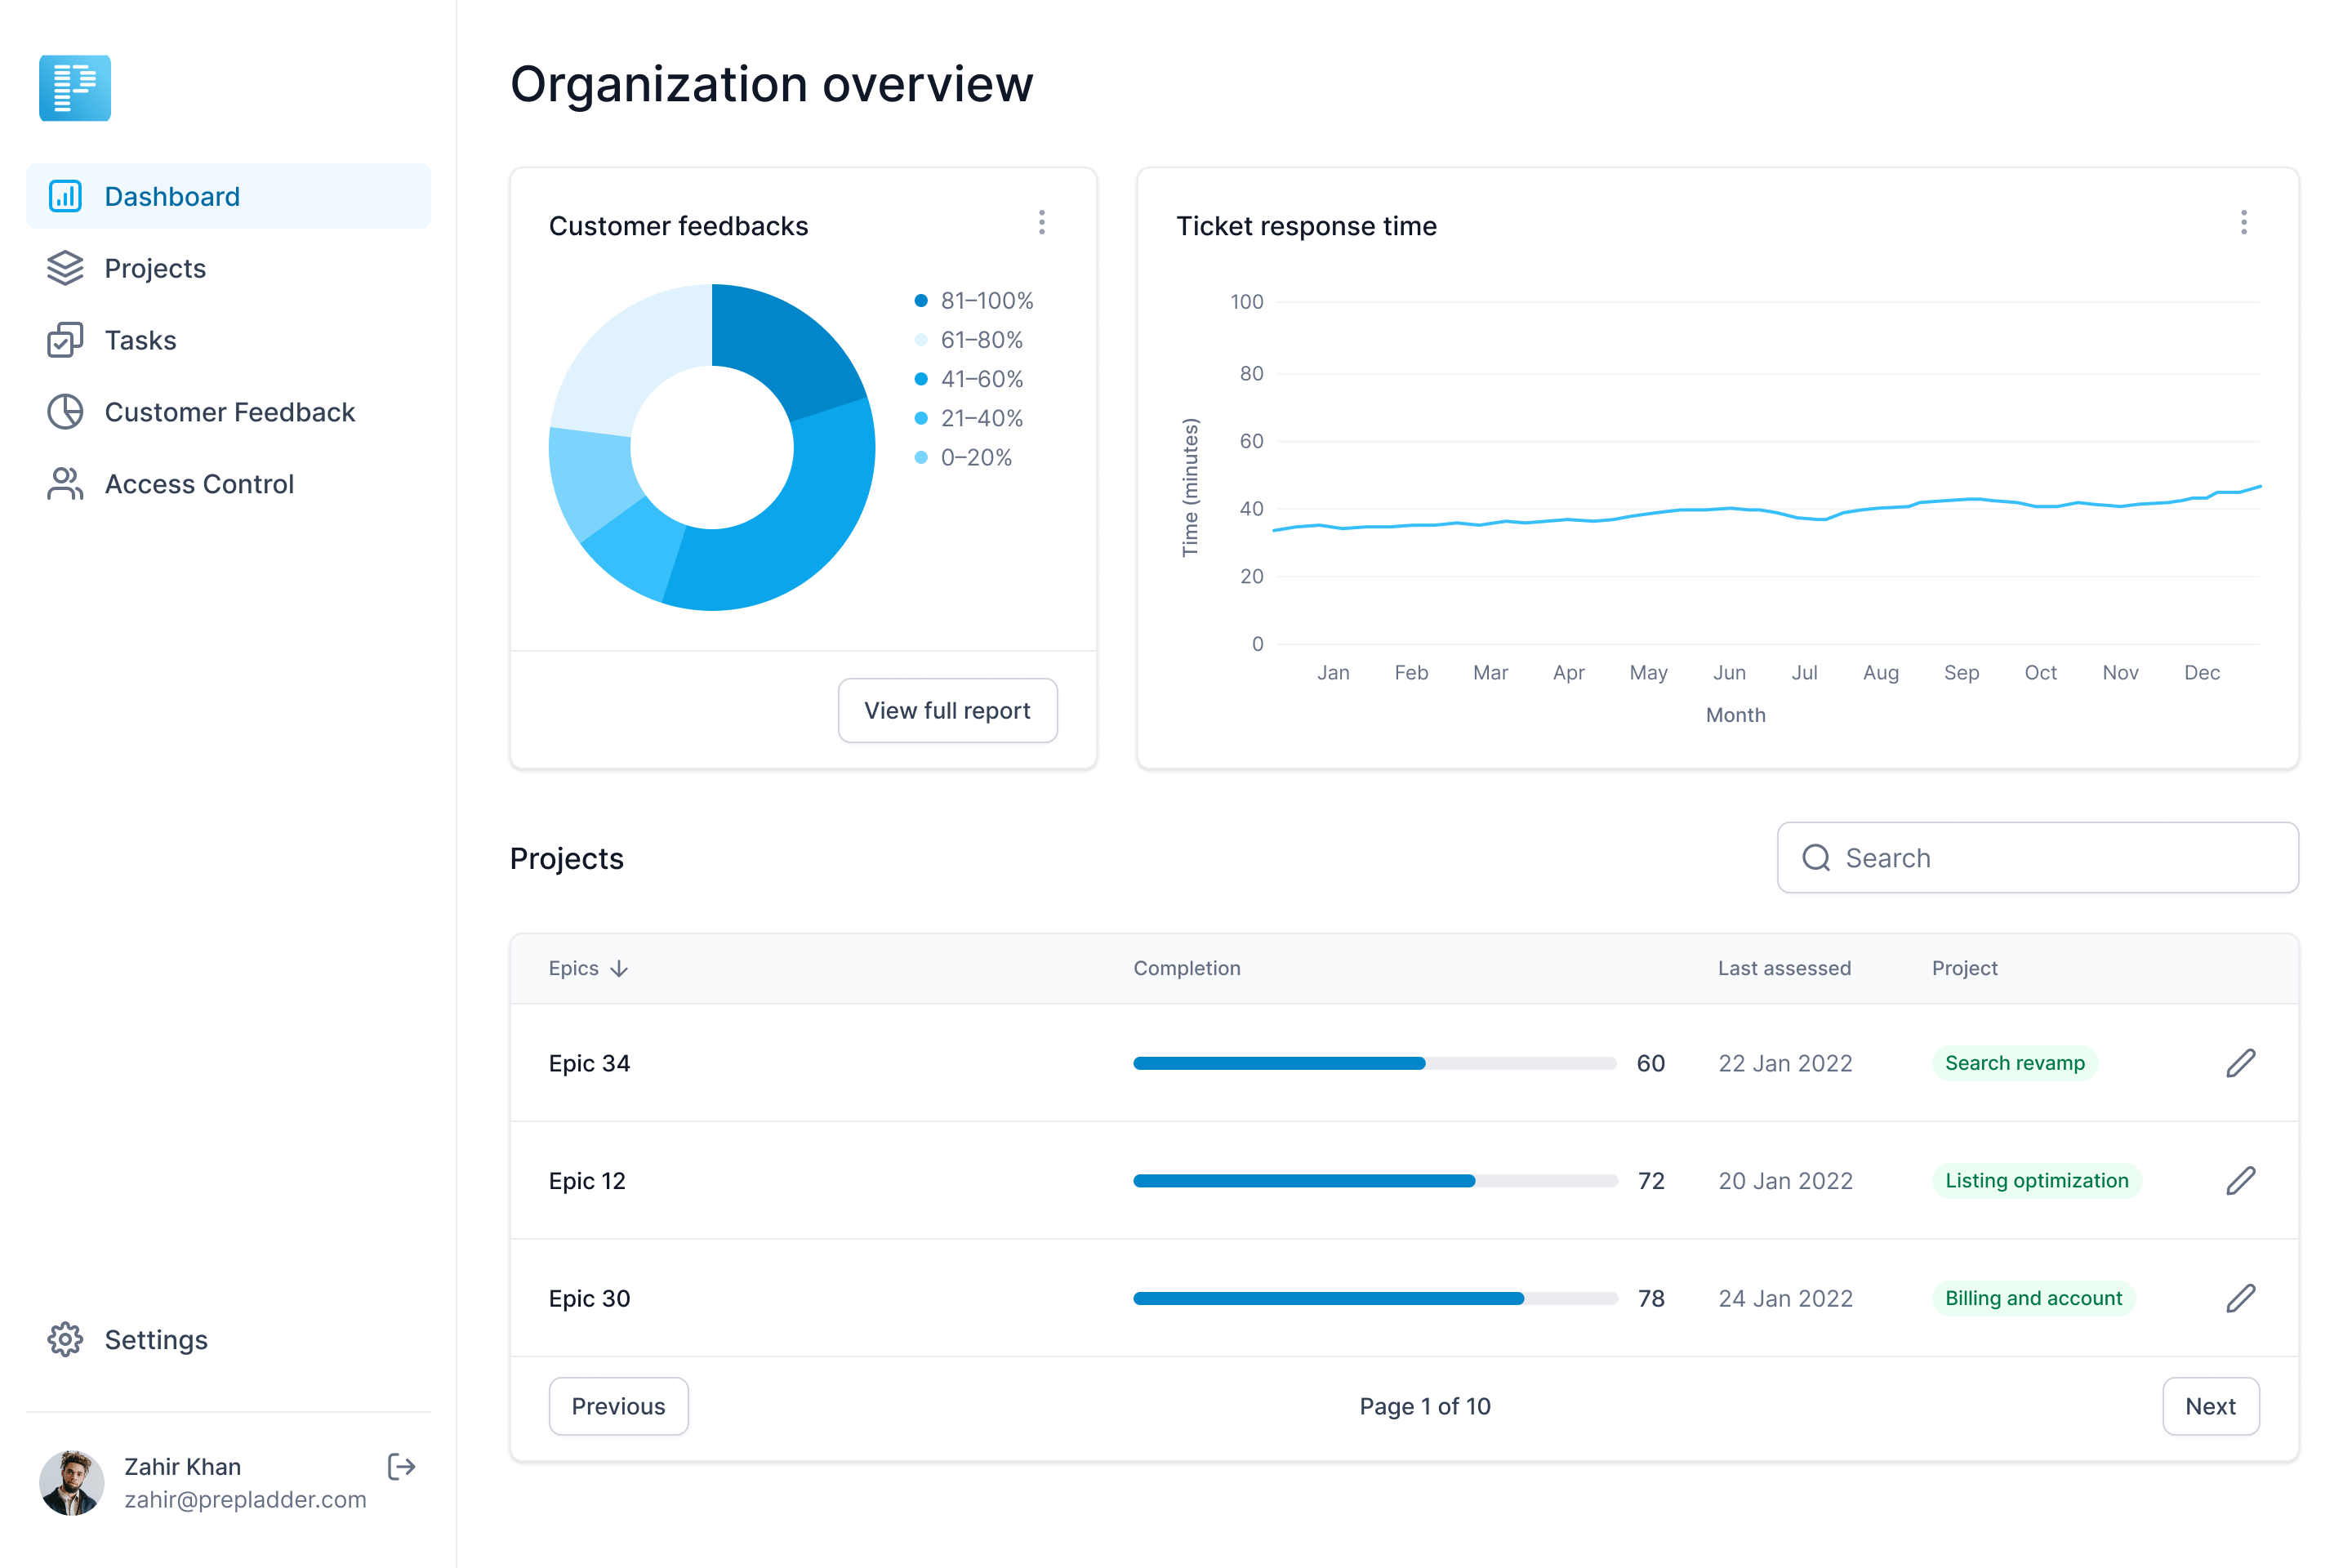Open Customer feedbacks card three-dot menu
The height and width of the screenshot is (1568, 2352).
[1042, 222]
